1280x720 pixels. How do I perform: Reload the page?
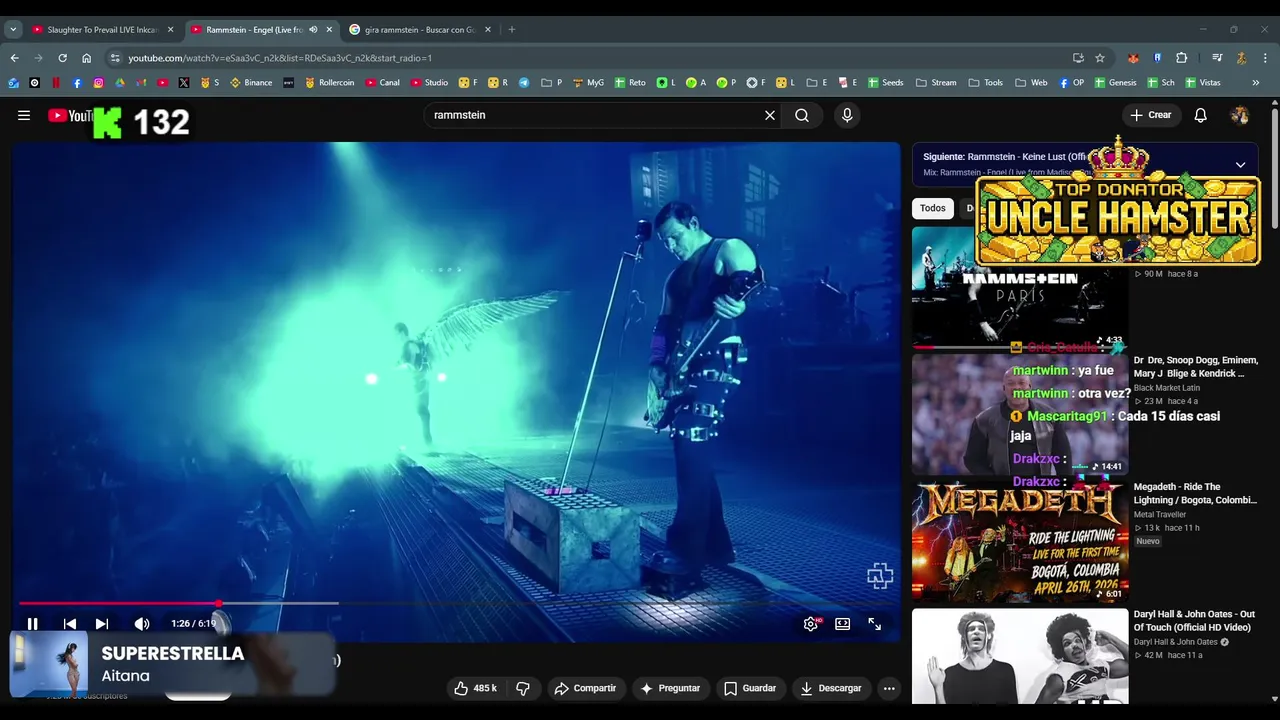click(62, 58)
